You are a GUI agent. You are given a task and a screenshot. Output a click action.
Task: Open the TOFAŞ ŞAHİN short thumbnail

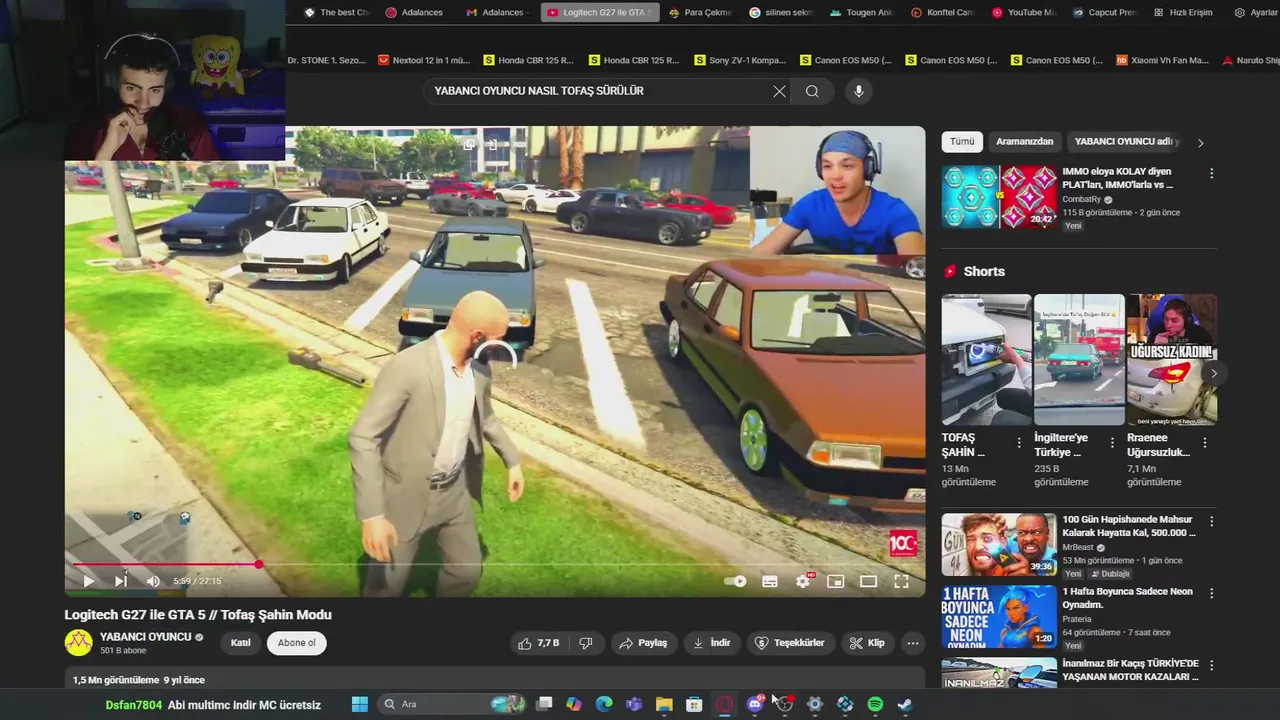coord(985,360)
